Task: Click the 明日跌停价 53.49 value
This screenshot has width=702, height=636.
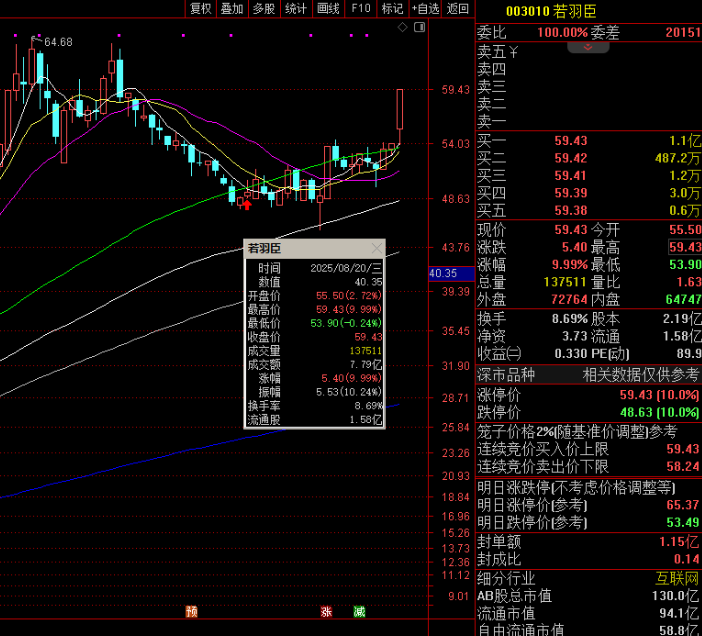Action: click(683, 522)
